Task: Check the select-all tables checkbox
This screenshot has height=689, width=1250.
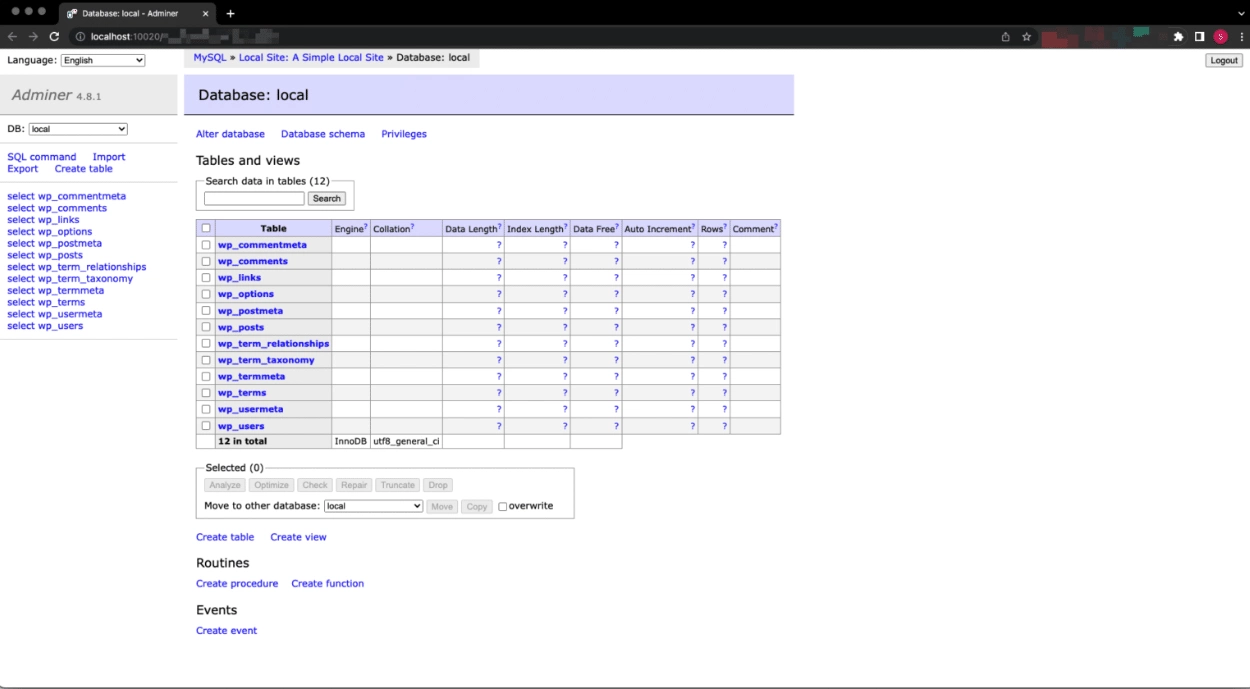Action: tap(206, 227)
